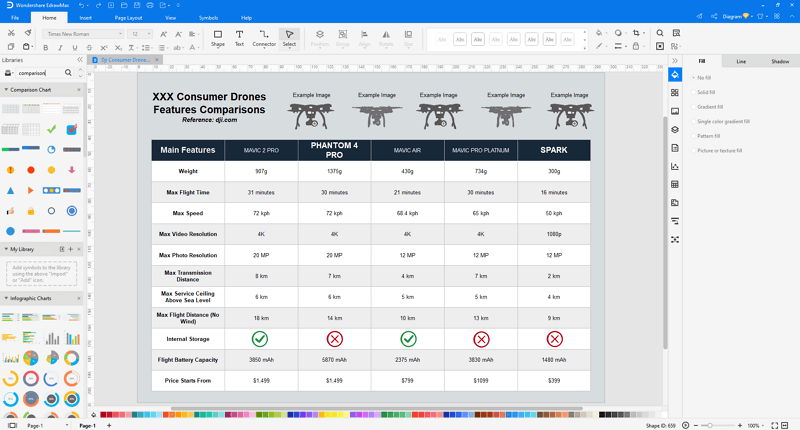Click the zoom slider in status bar
Screen dimensions: 800x430
(x=716, y=425)
